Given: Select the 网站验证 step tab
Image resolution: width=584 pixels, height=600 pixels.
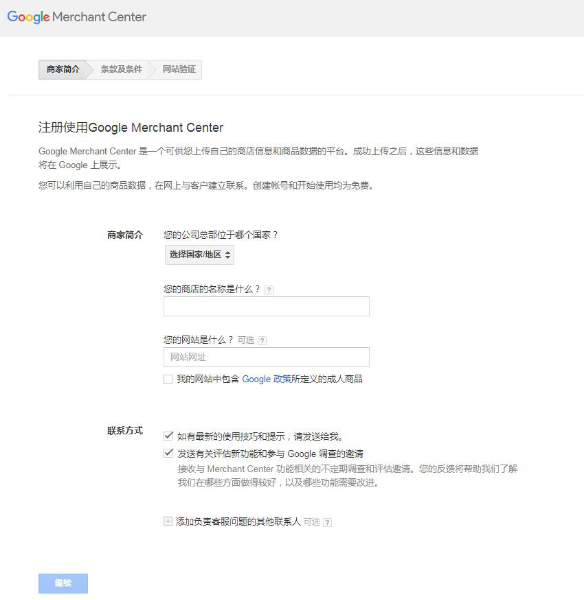Looking at the screenshot, I should click(x=179, y=69).
